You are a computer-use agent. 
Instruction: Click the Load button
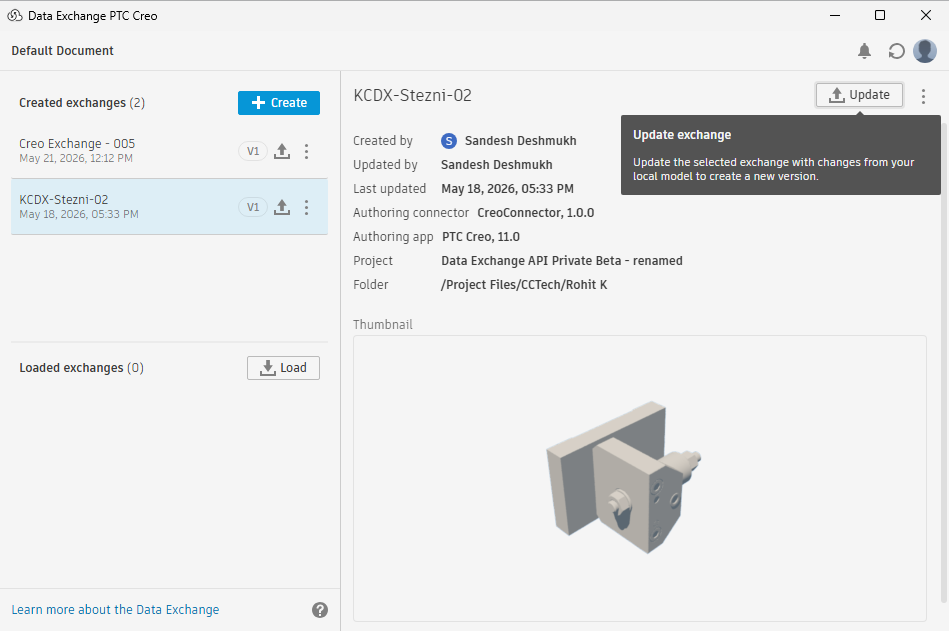coord(283,368)
